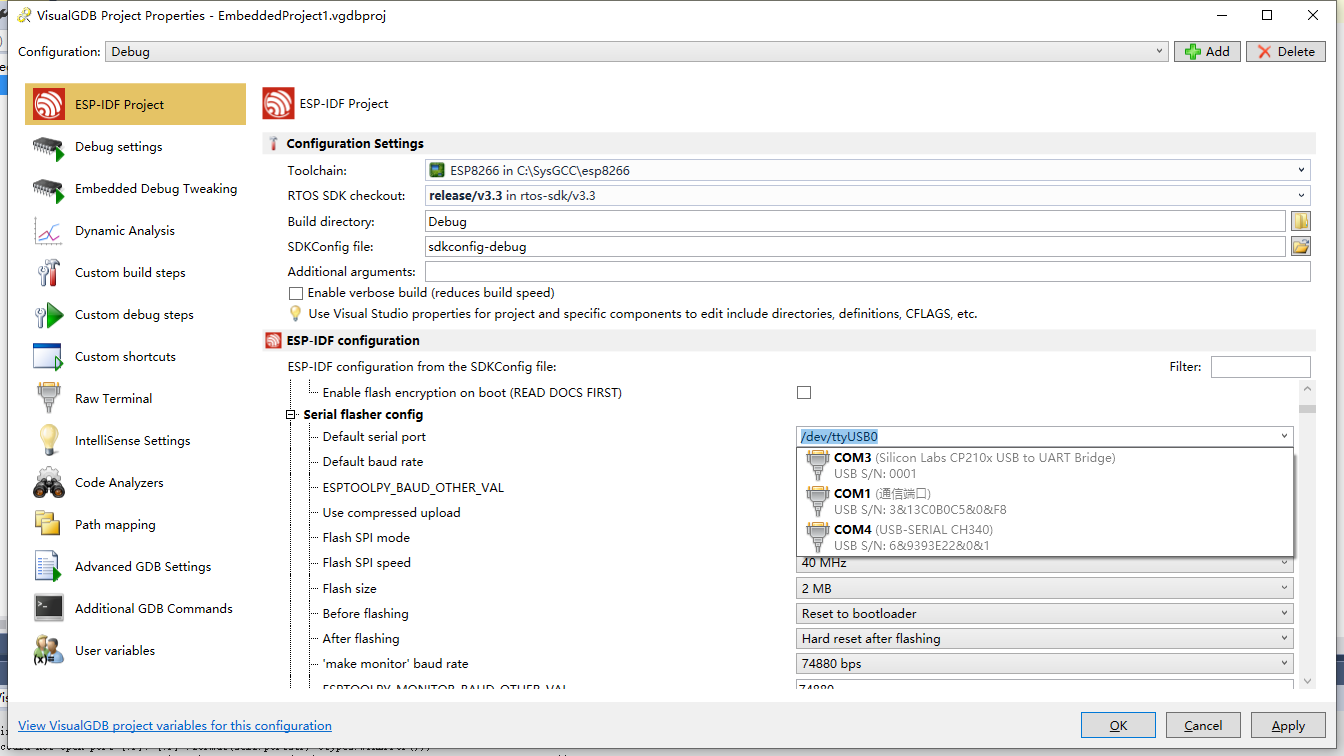Image resolution: width=1344 pixels, height=756 pixels.
Task: Open Code Analyzers binoculars icon
Action: pyautogui.click(x=48, y=483)
